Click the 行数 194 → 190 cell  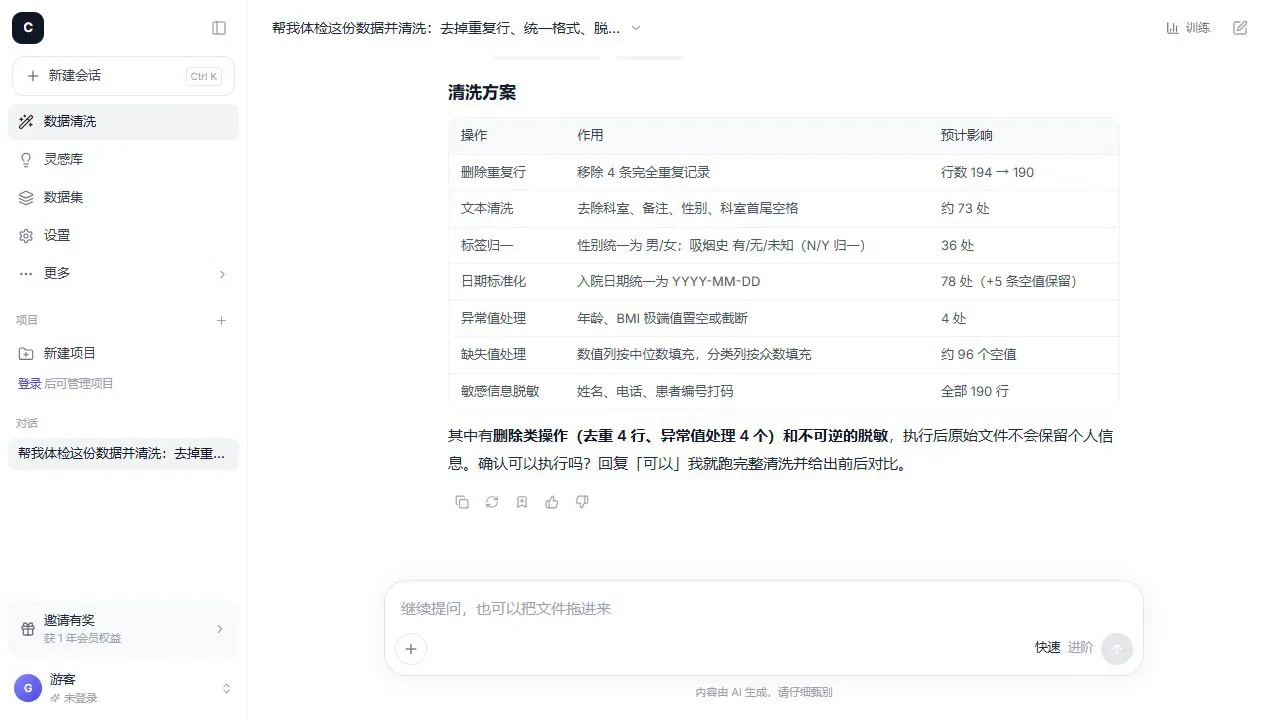pyautogui.click(x=1023, y=173)
